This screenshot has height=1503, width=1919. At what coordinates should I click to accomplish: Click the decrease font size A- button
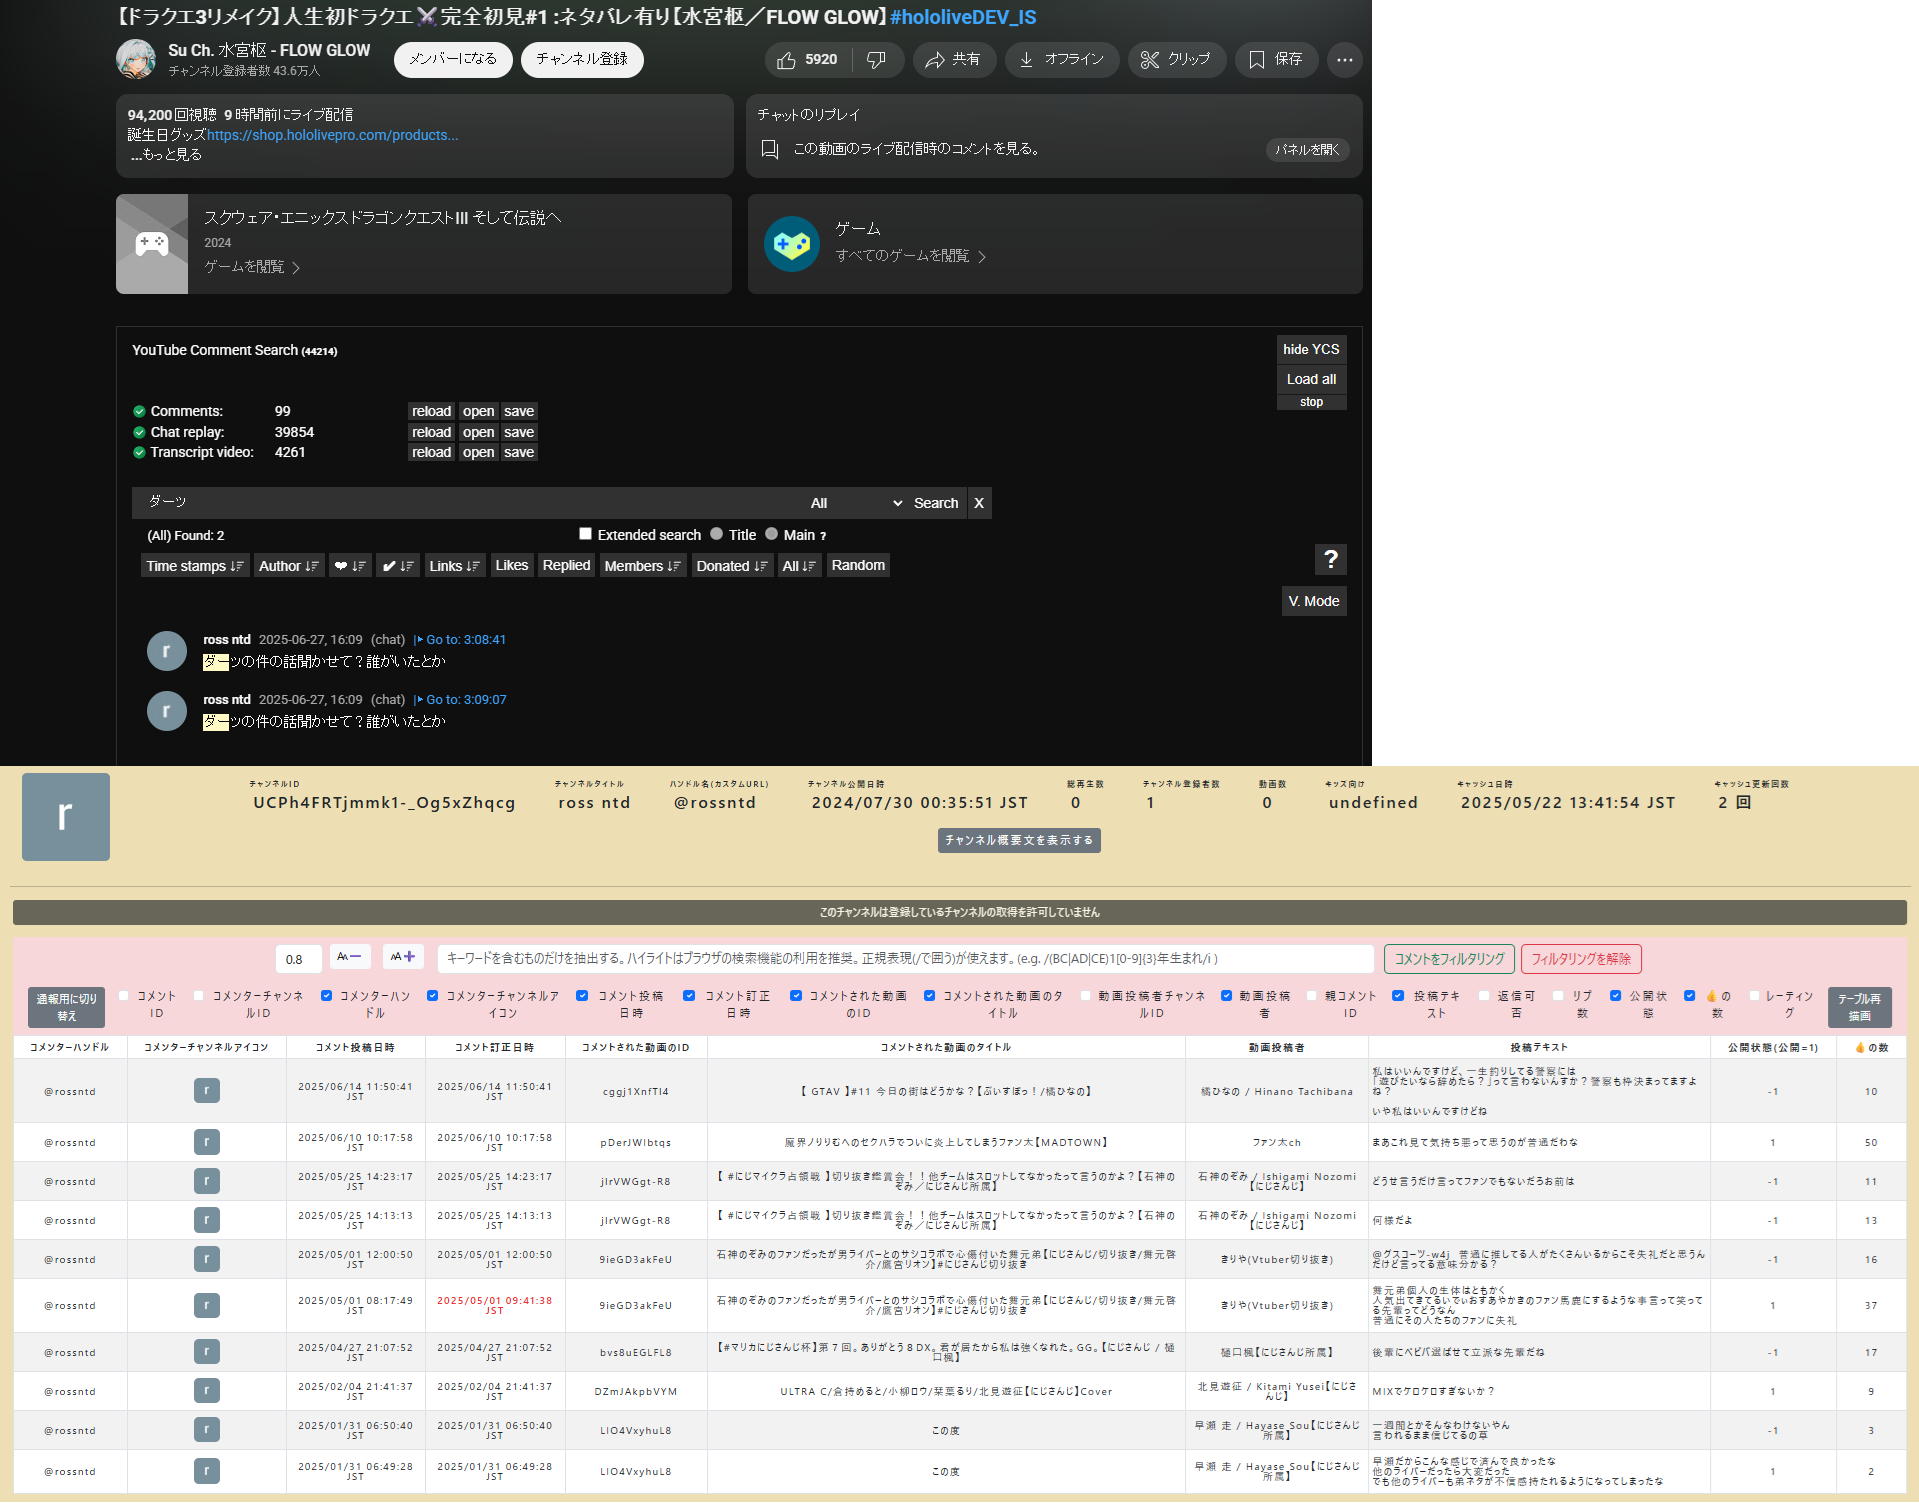[x=350, y=957]
